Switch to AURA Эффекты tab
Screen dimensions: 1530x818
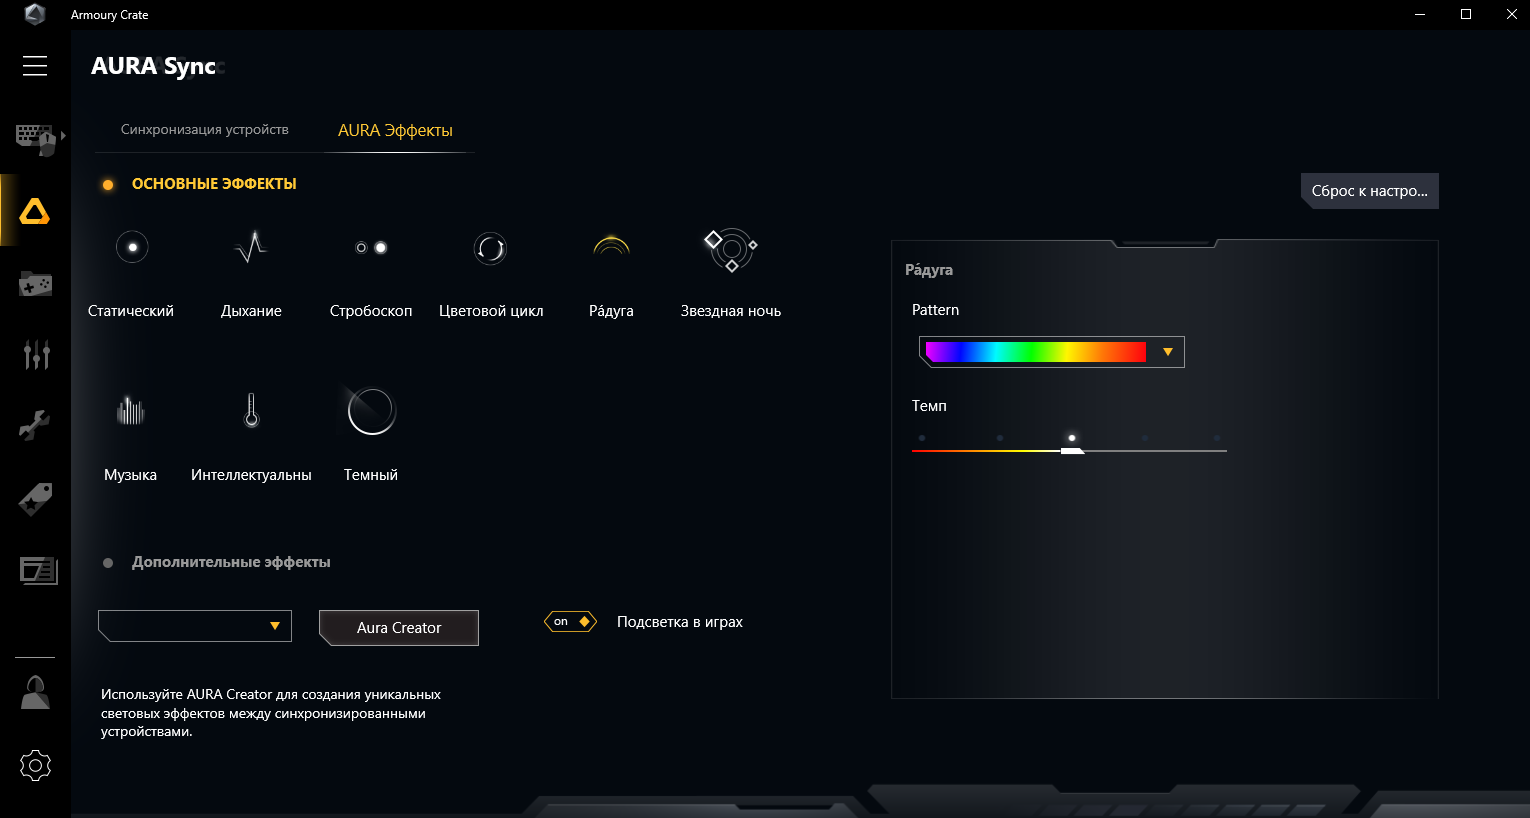tap(395, 131)
